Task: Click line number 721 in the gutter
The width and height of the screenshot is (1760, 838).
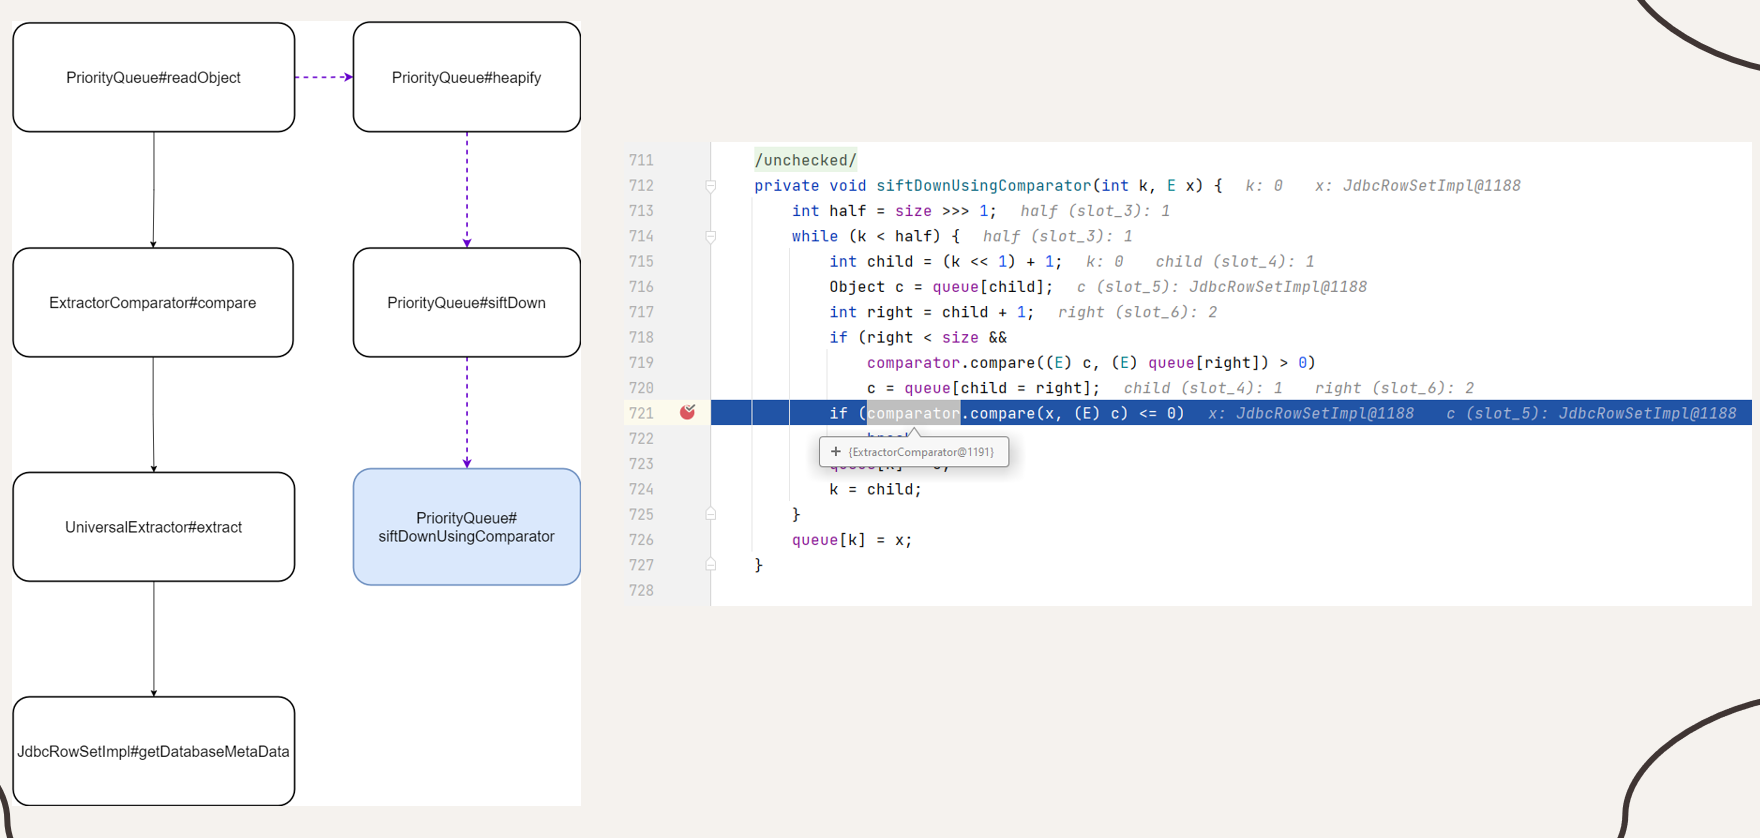Action: [x=641, y=413]
